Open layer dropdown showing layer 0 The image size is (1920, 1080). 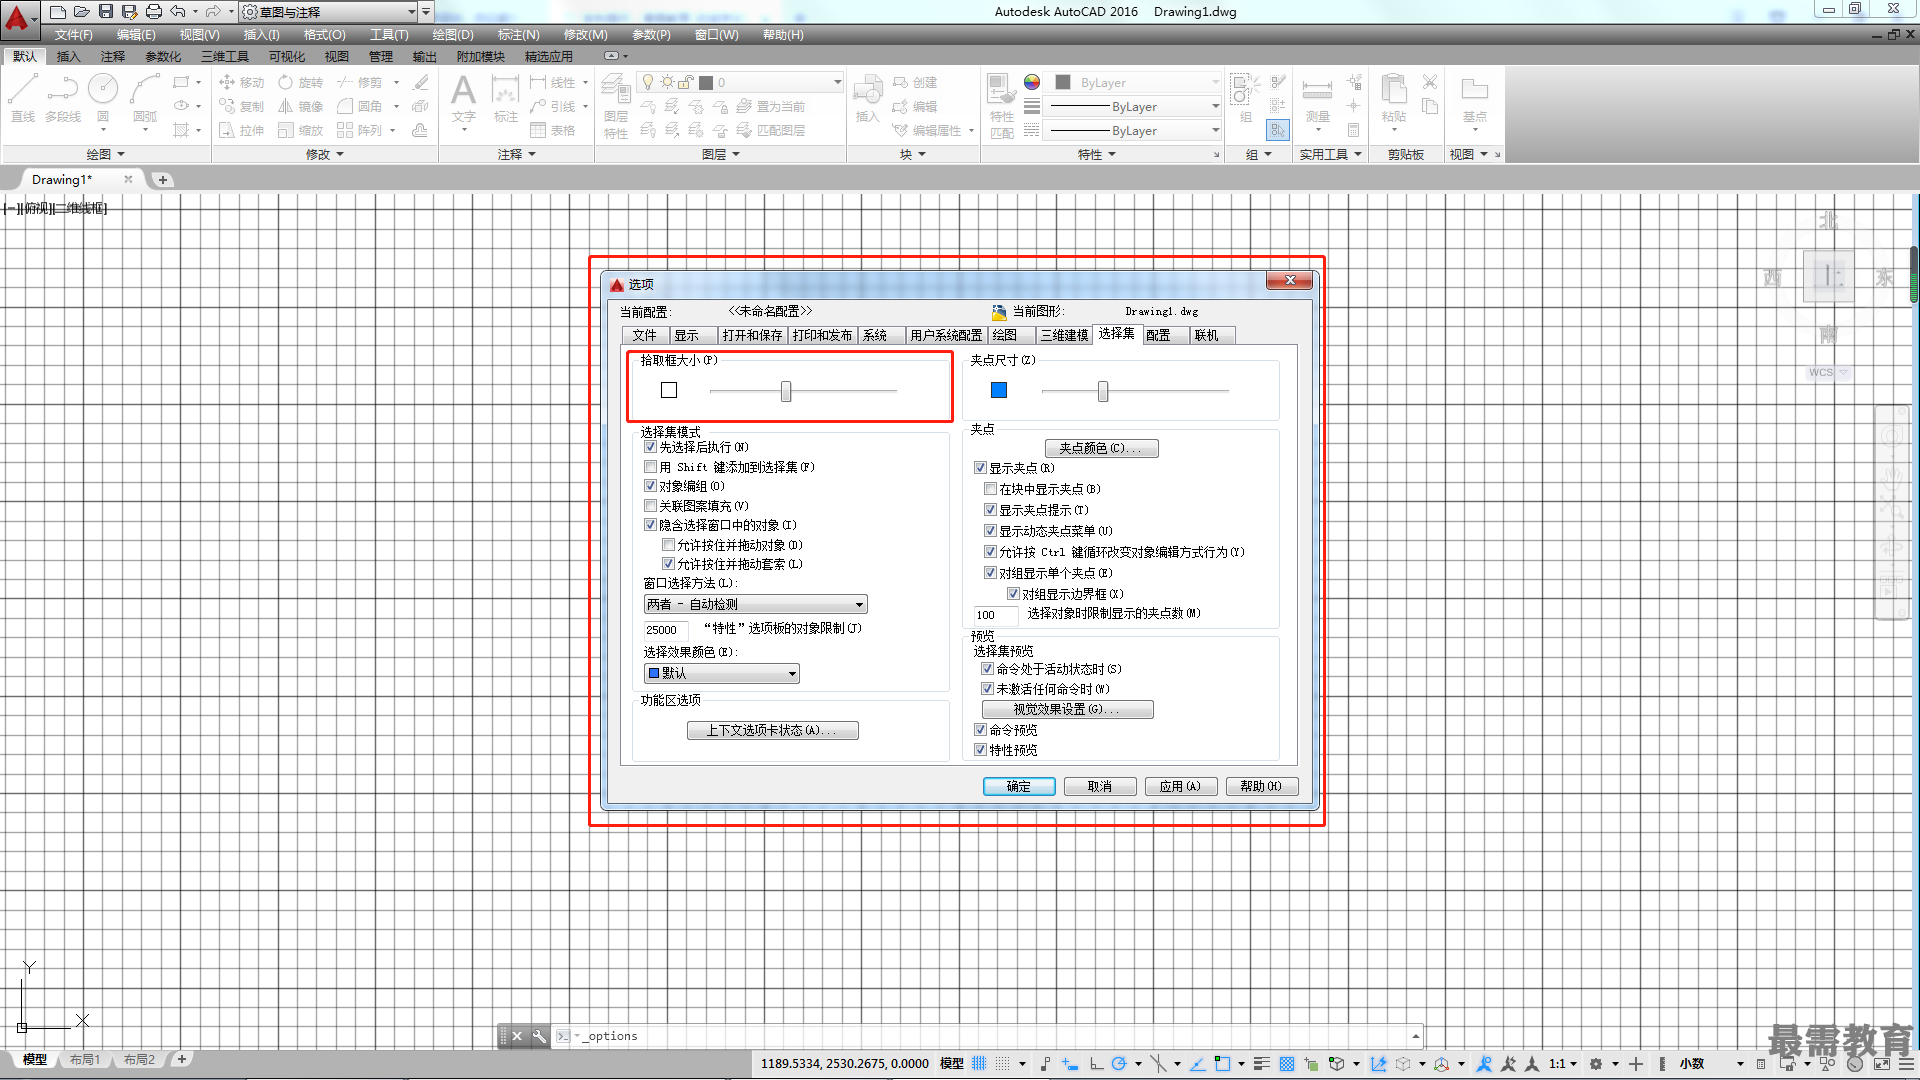tap(740, 83)
